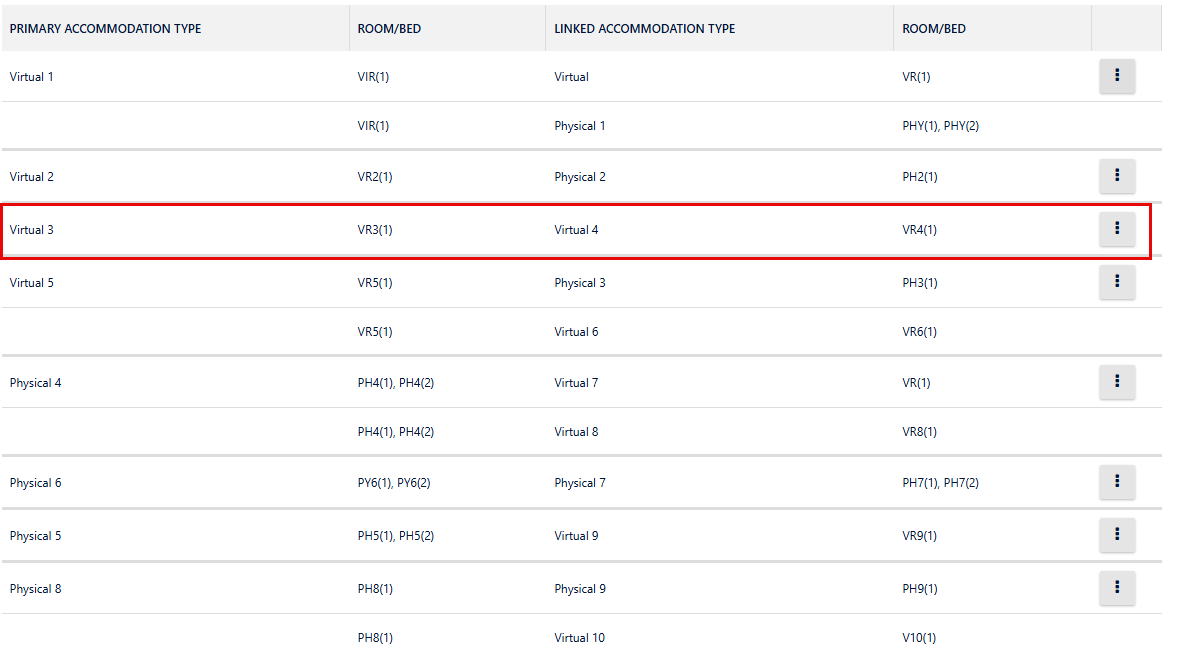The image size is (1177, 657).
Task: Click the Primary Accommodation Type column header
Action: click(105, 29)
